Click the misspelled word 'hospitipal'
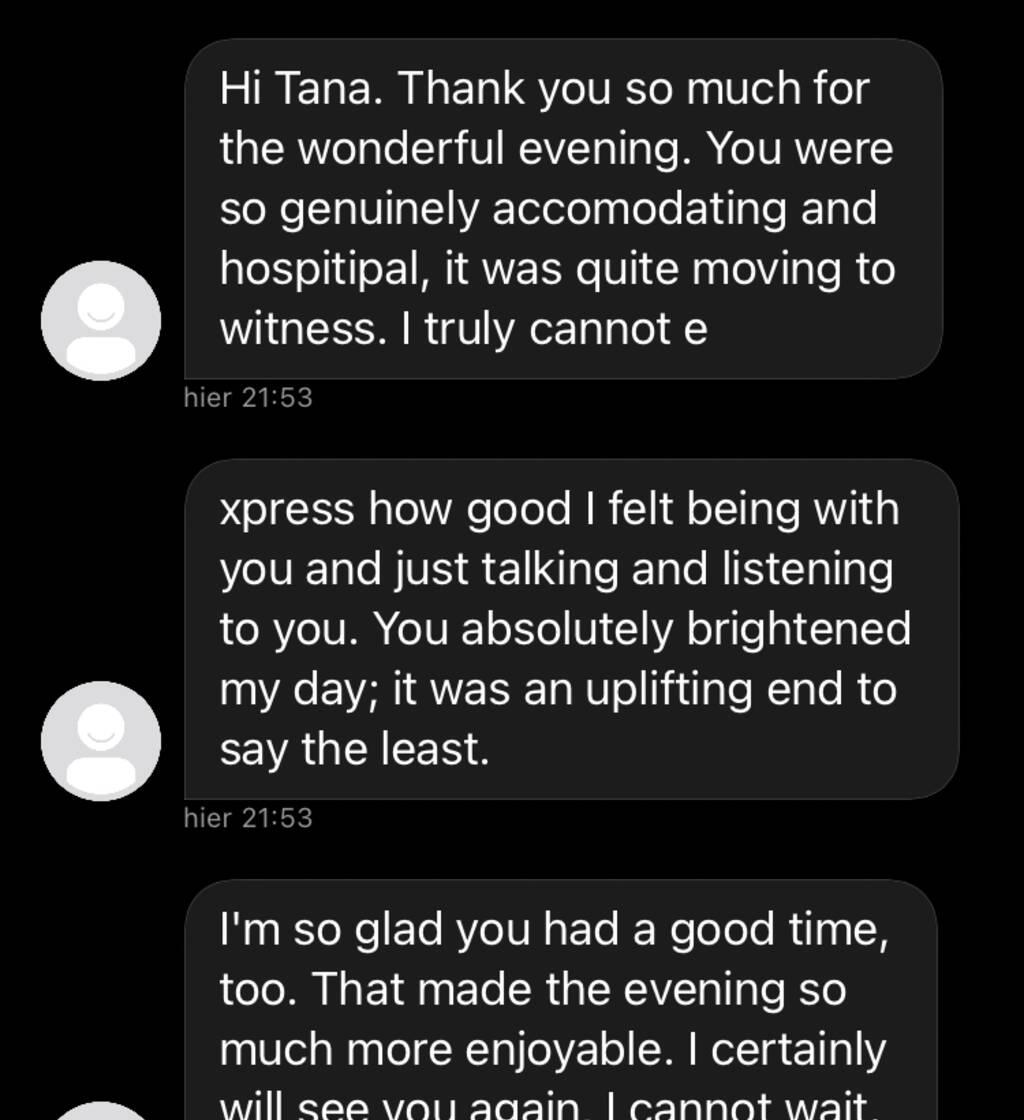The image size is (1024, 1120). pos(325,271)
